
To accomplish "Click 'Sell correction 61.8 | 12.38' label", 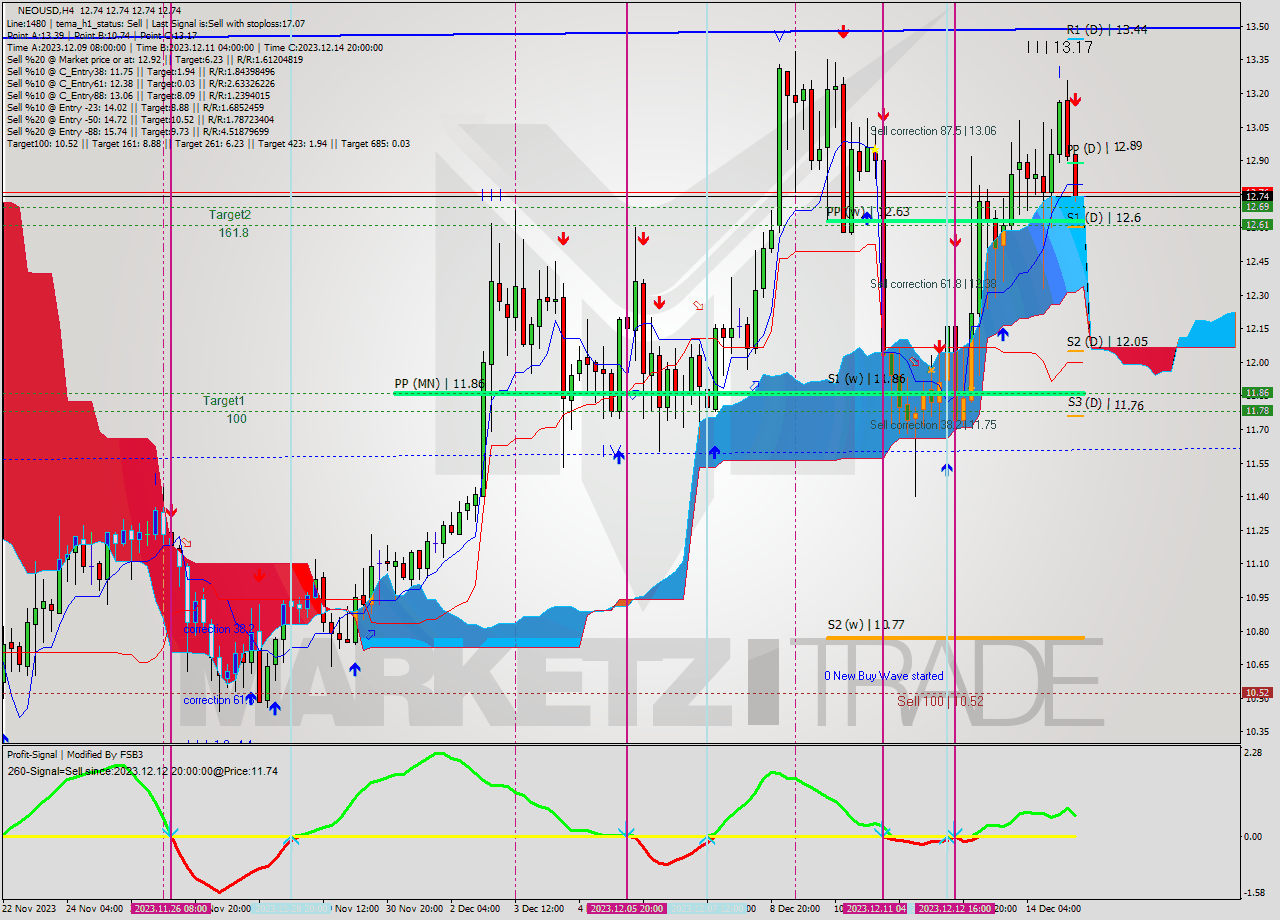I will (933, 284).
